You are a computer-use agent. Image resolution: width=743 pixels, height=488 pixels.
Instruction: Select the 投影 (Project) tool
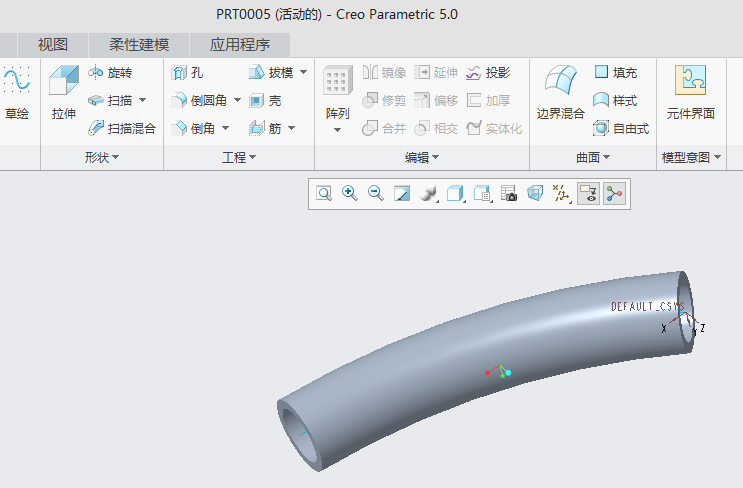coord(488,72)
